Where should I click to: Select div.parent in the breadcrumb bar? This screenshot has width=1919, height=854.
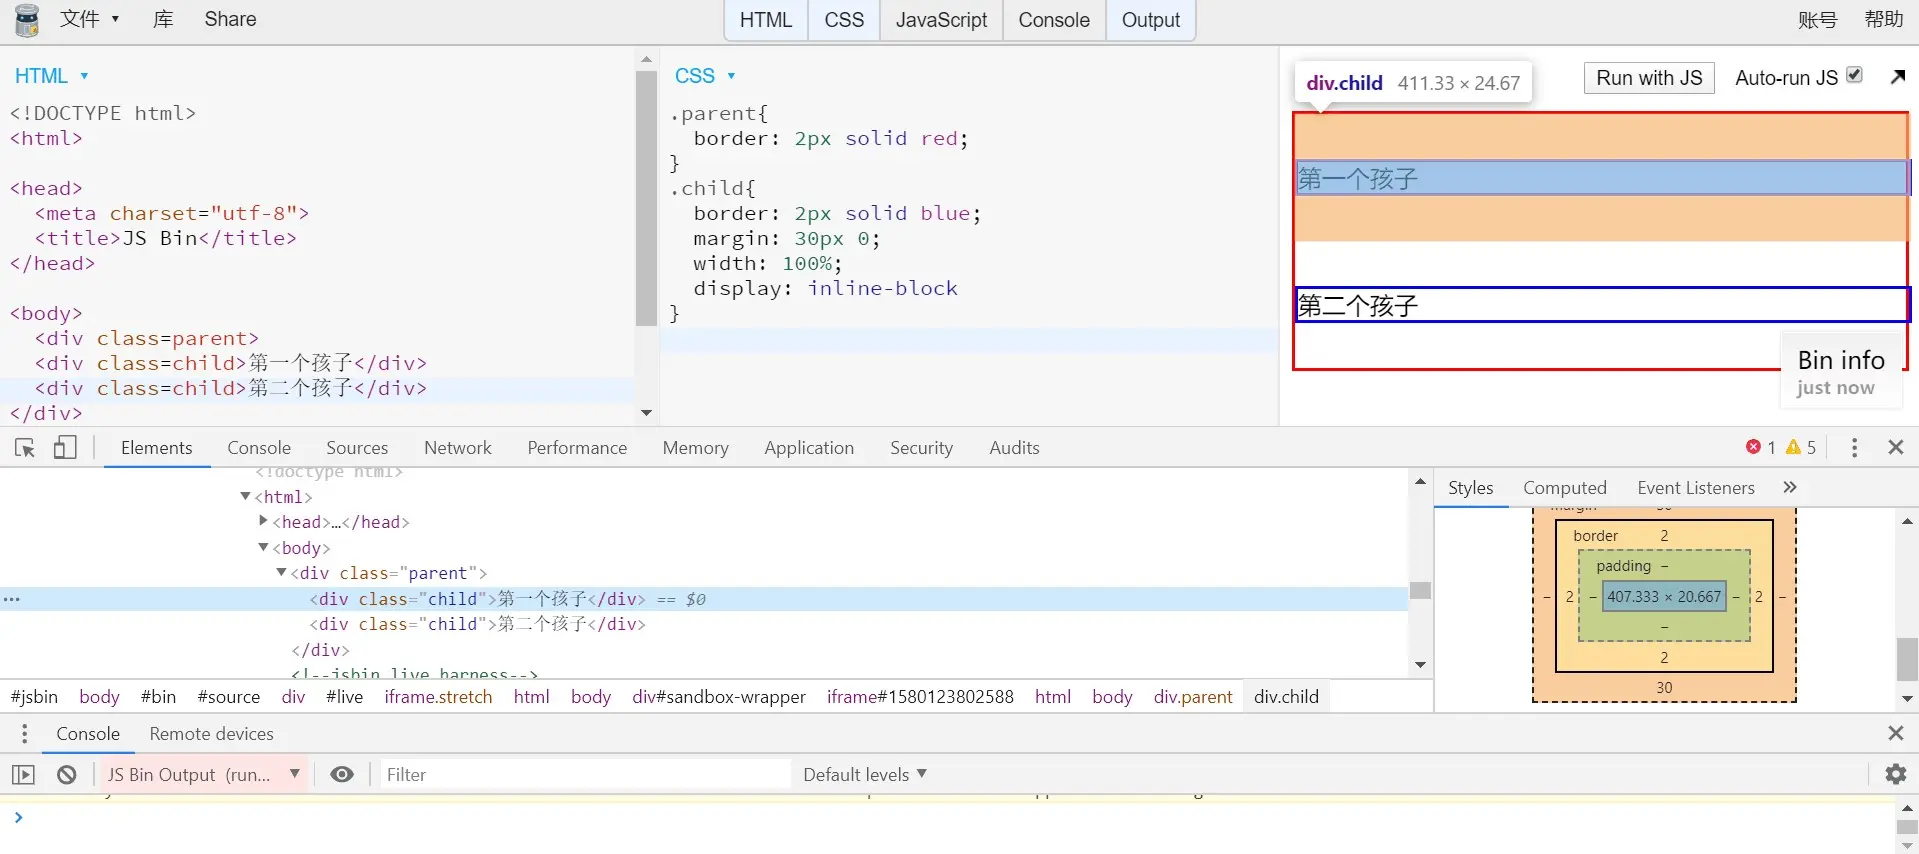click(x=1193, y=697)
